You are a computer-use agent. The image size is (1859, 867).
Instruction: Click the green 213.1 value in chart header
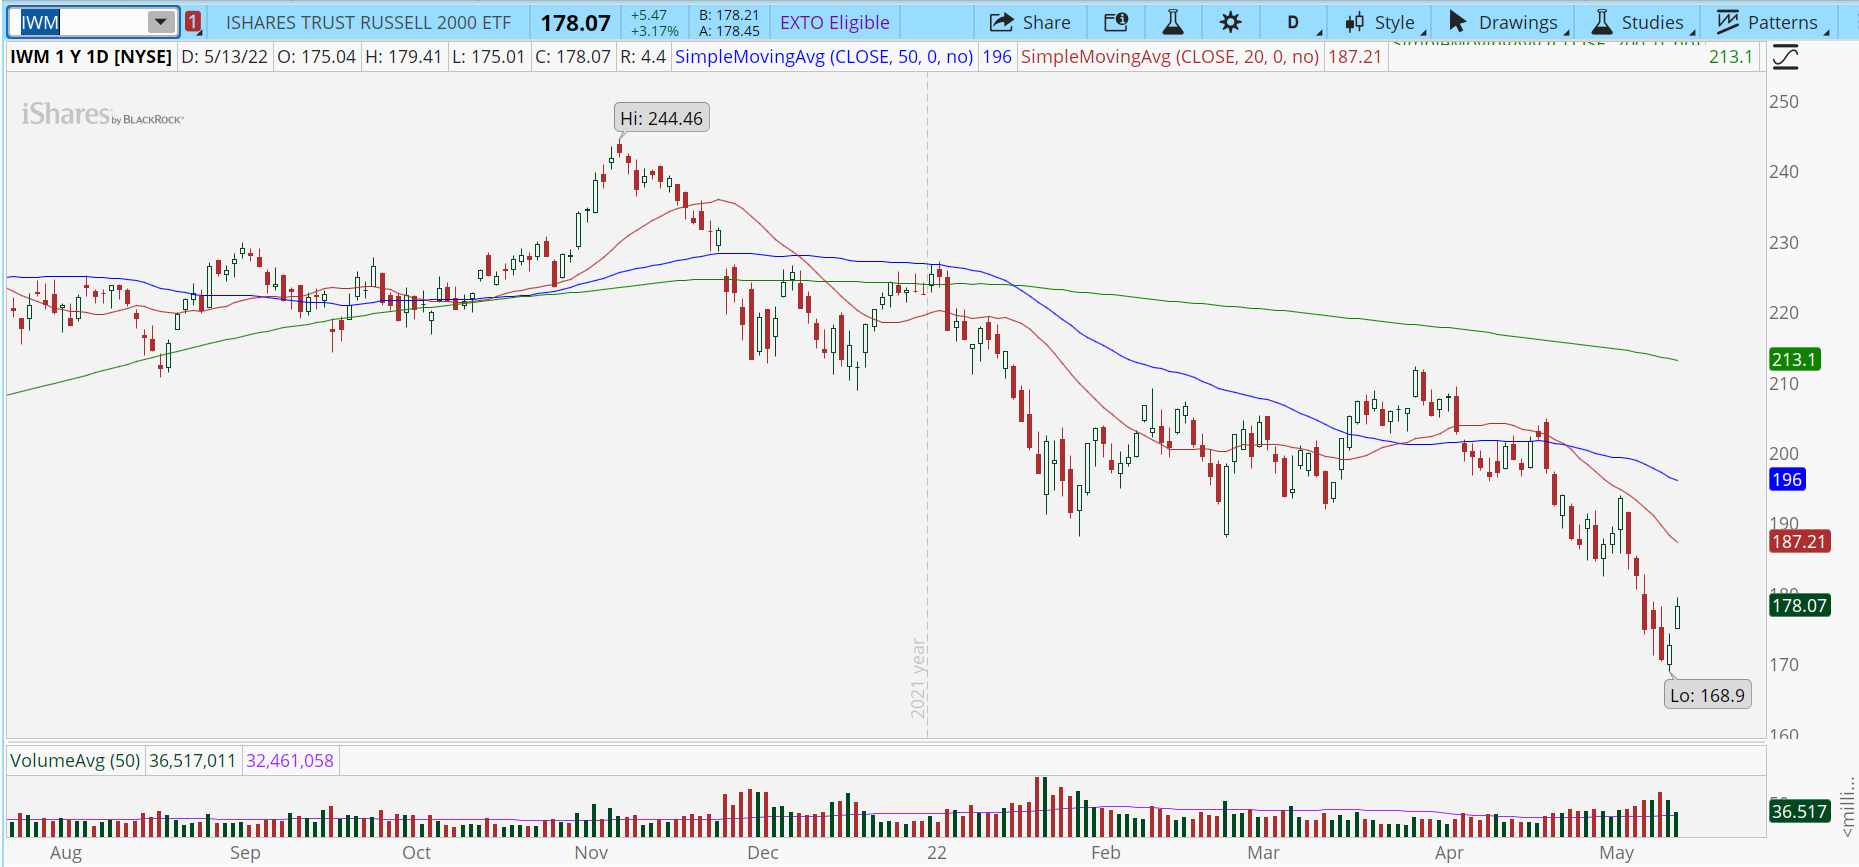[x=1731, y=57]
